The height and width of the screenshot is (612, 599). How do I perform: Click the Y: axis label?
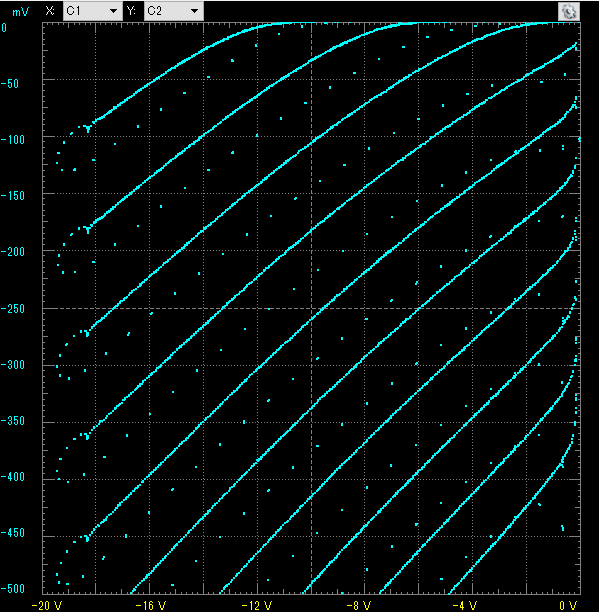click(x=132, y=11)
